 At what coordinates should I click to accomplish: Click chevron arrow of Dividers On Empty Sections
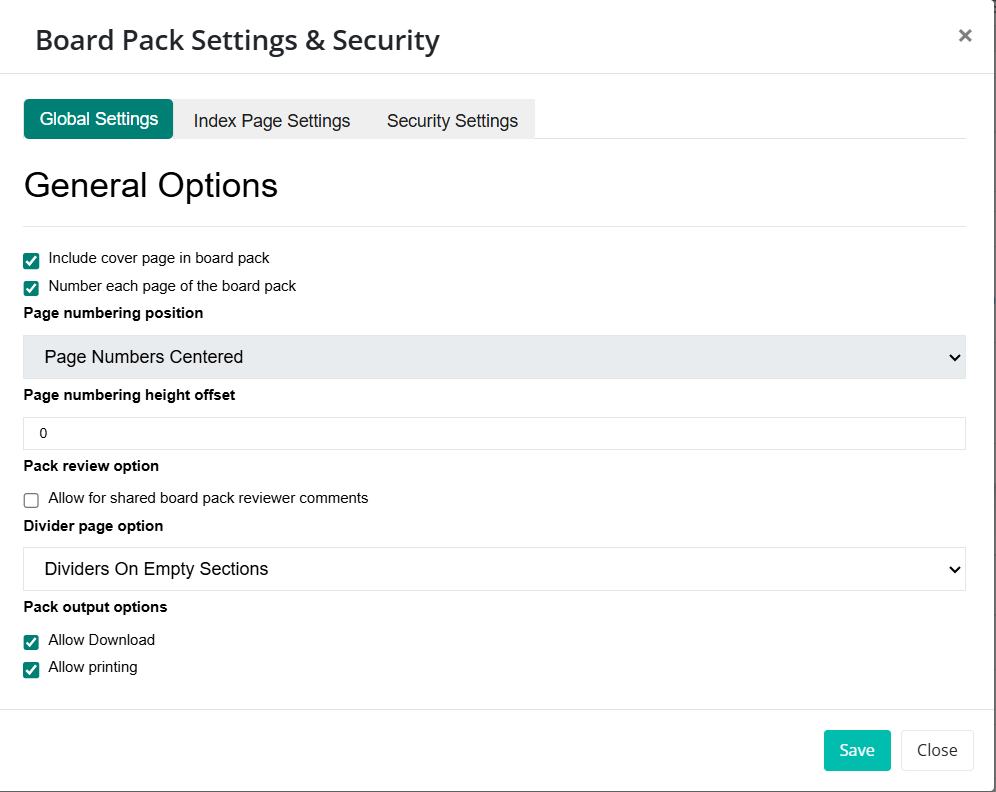click(x=954, y=570)
